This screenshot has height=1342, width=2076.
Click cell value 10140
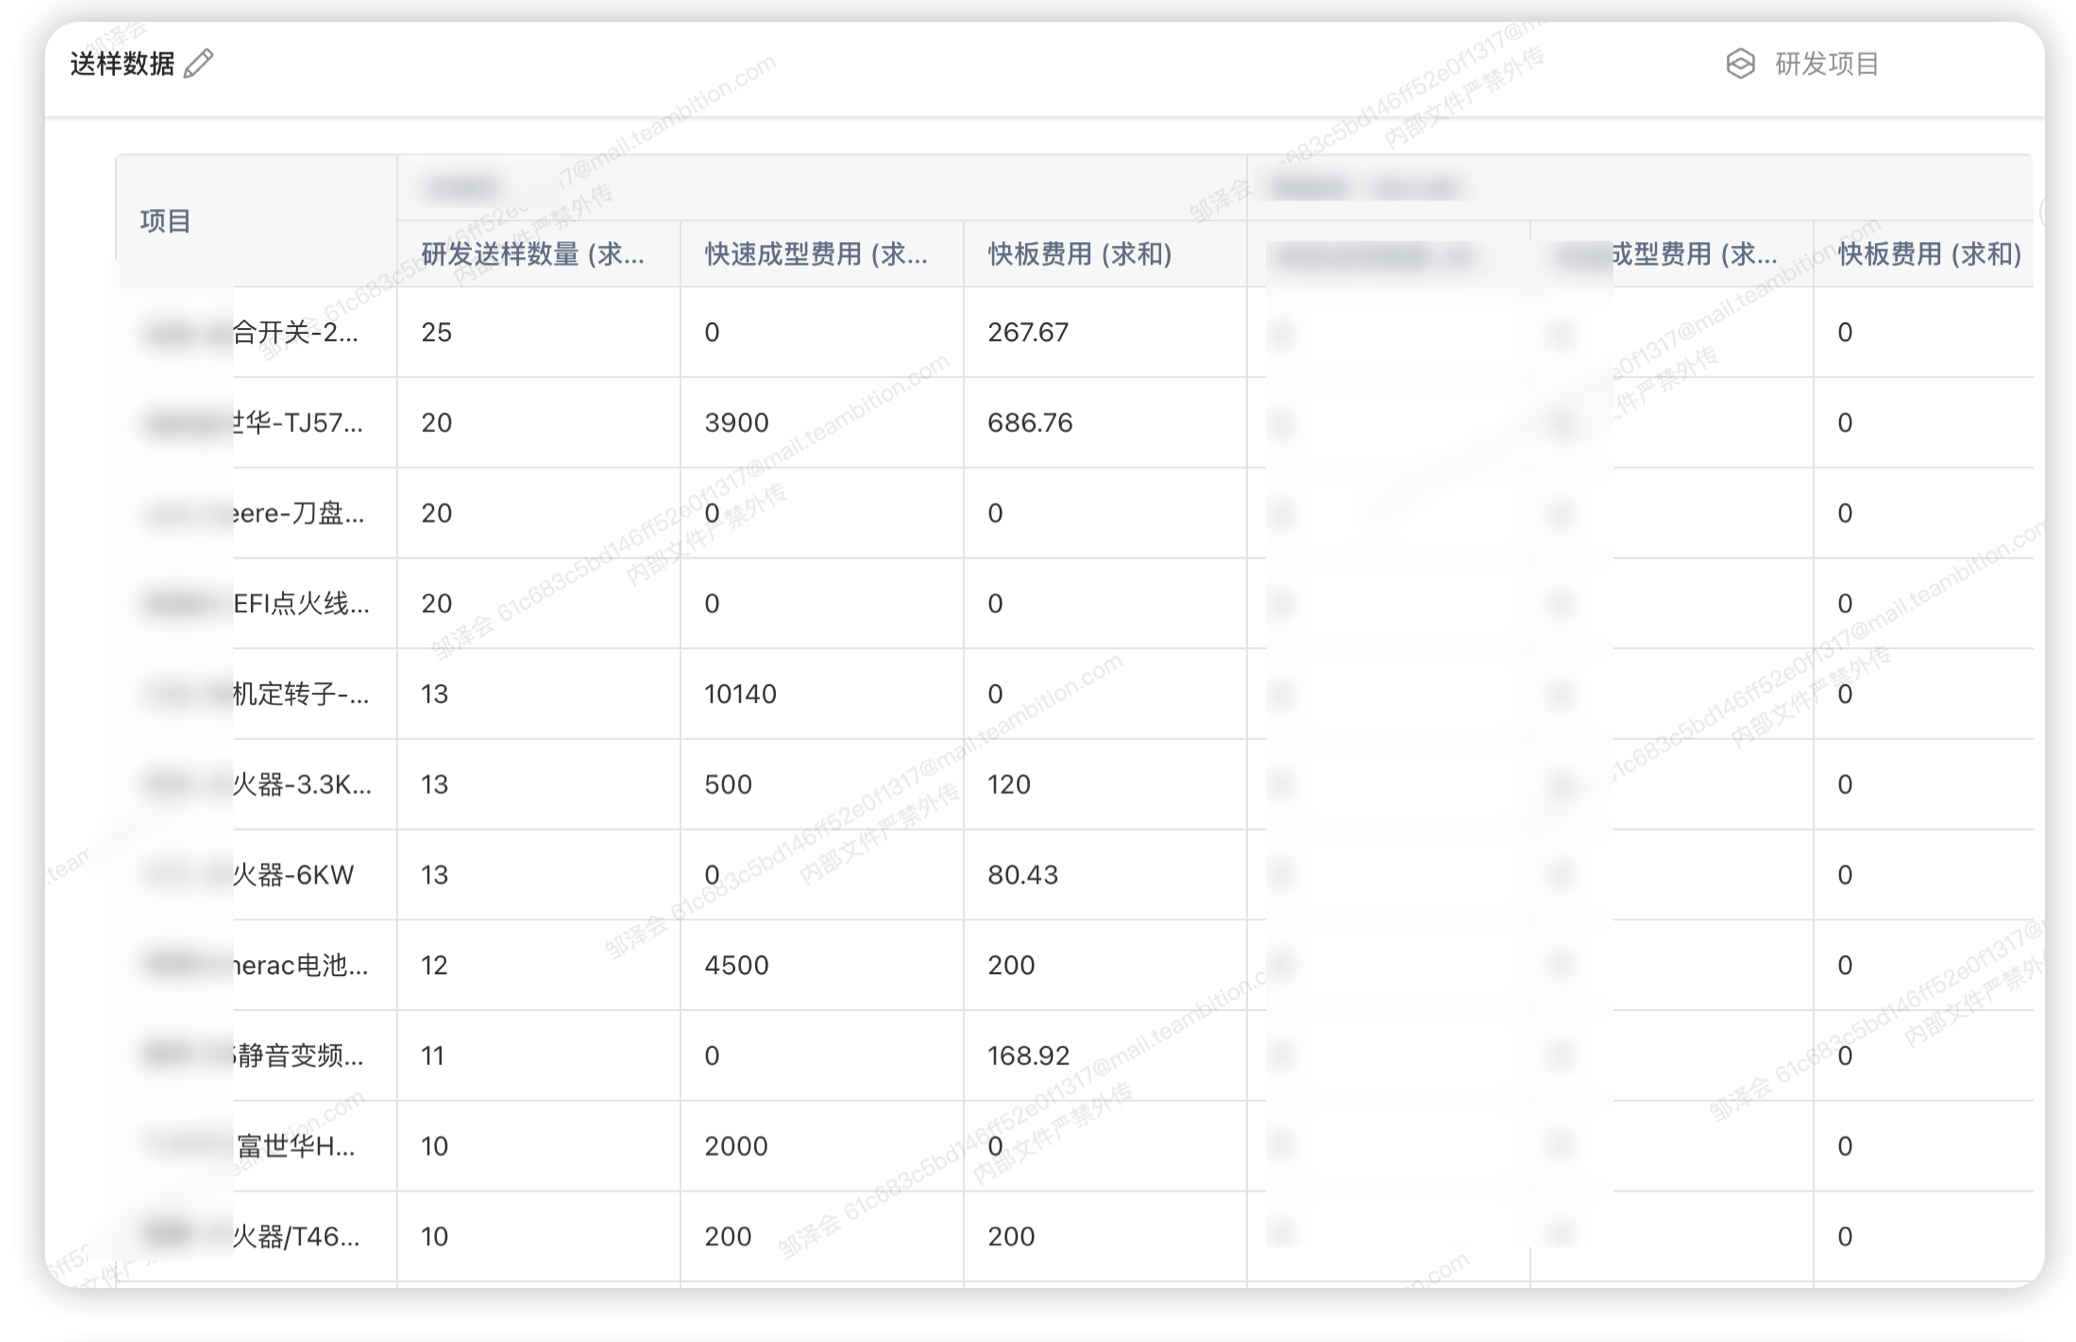click(x=740, y=693)
